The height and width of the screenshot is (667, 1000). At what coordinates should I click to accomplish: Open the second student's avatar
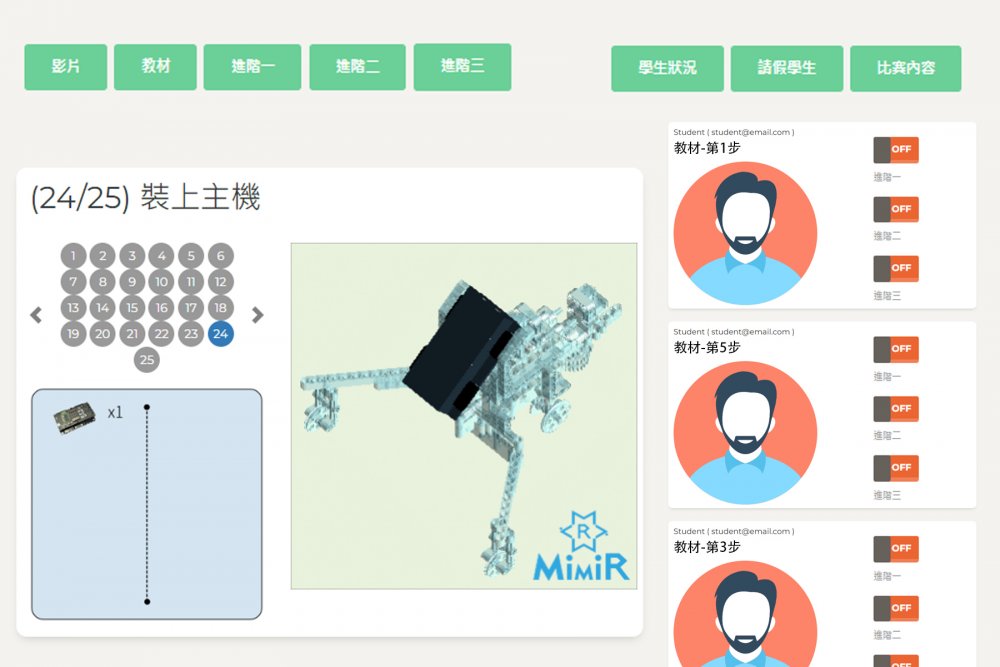click(x=745, y=432)
